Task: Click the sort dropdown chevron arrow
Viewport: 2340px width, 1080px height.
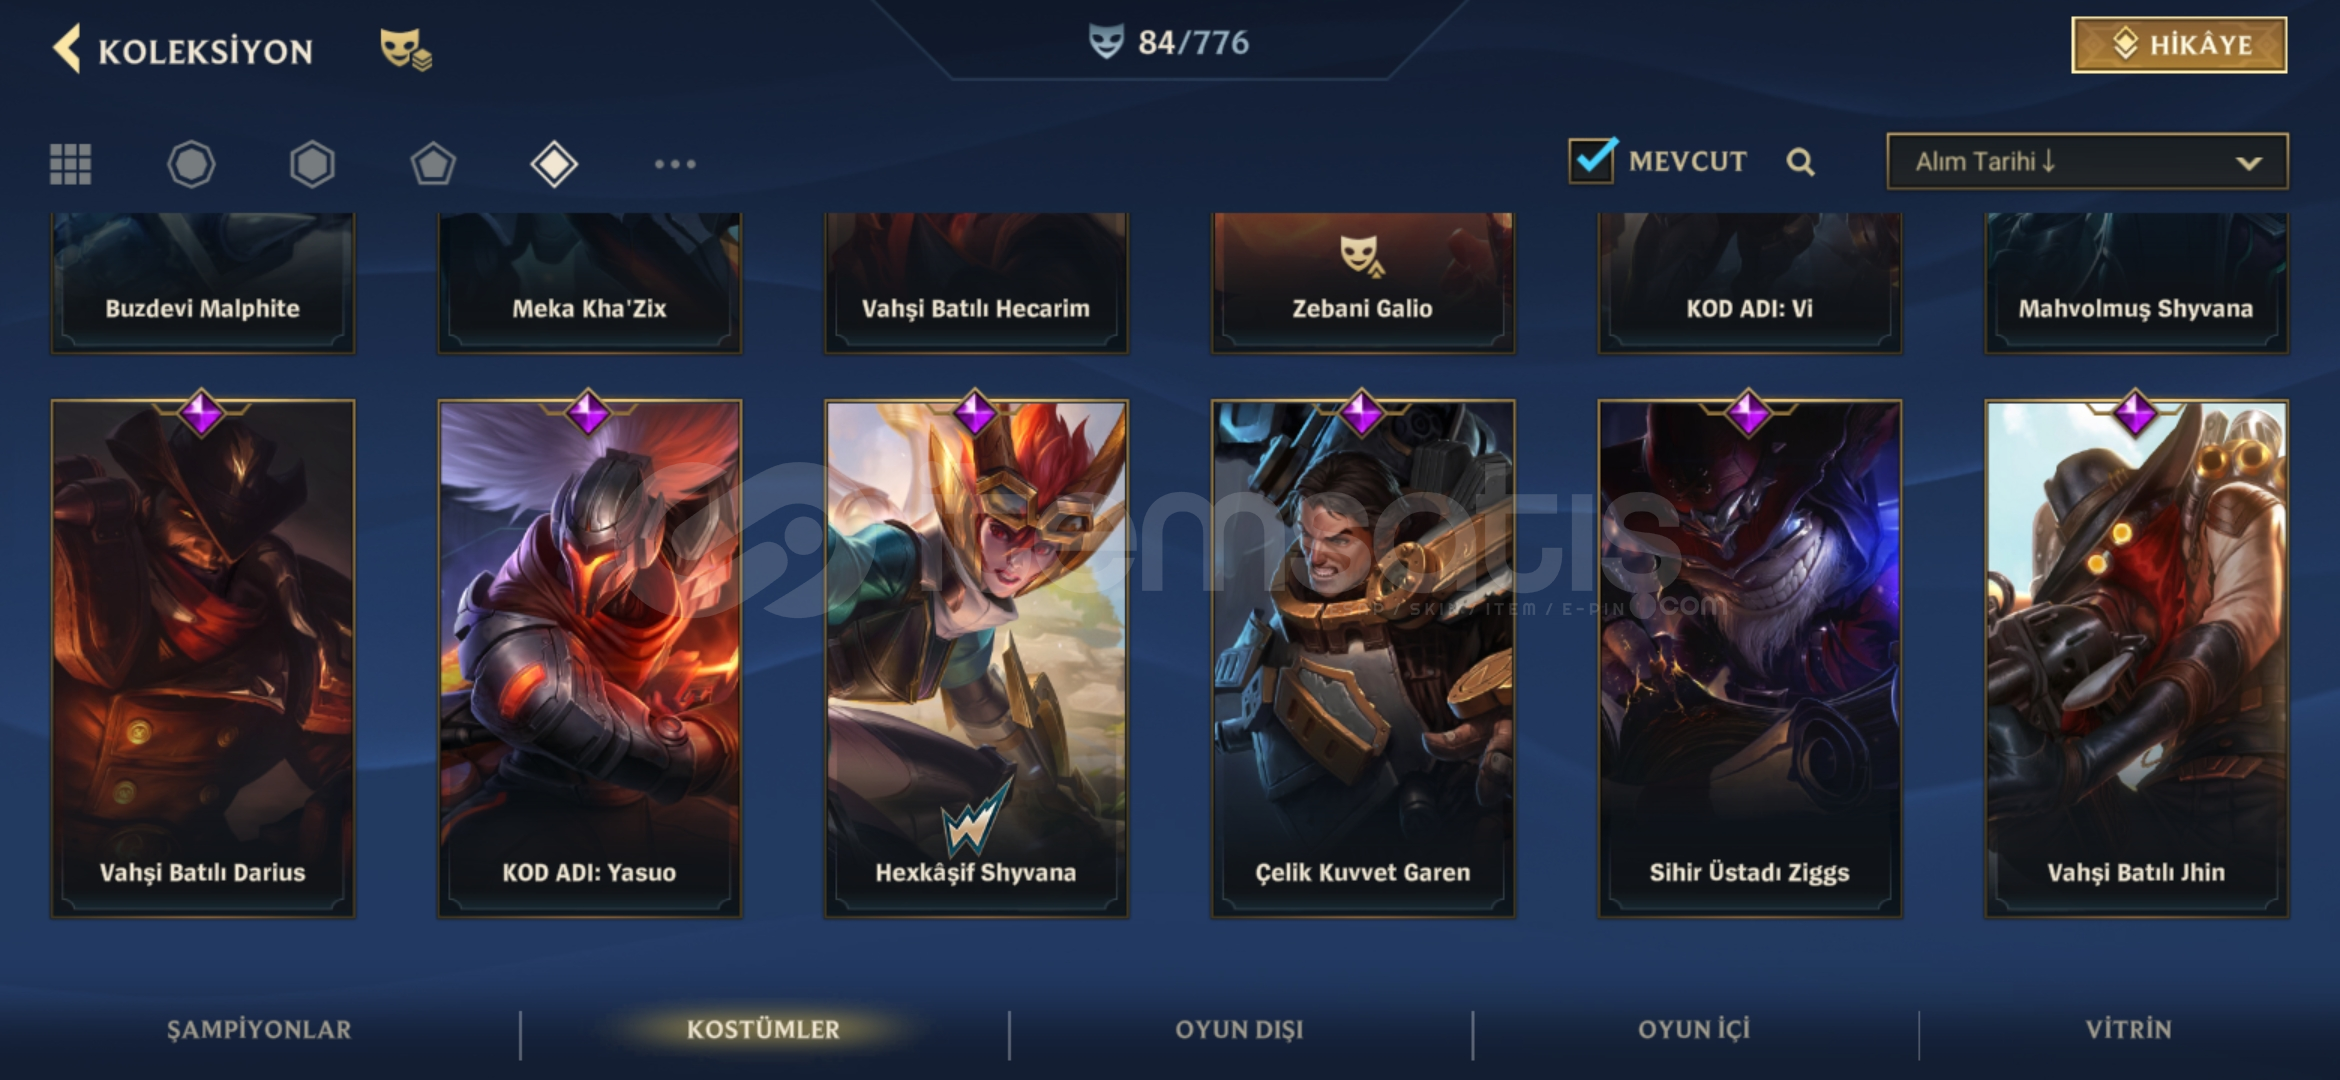Action: click(2249, 163)
